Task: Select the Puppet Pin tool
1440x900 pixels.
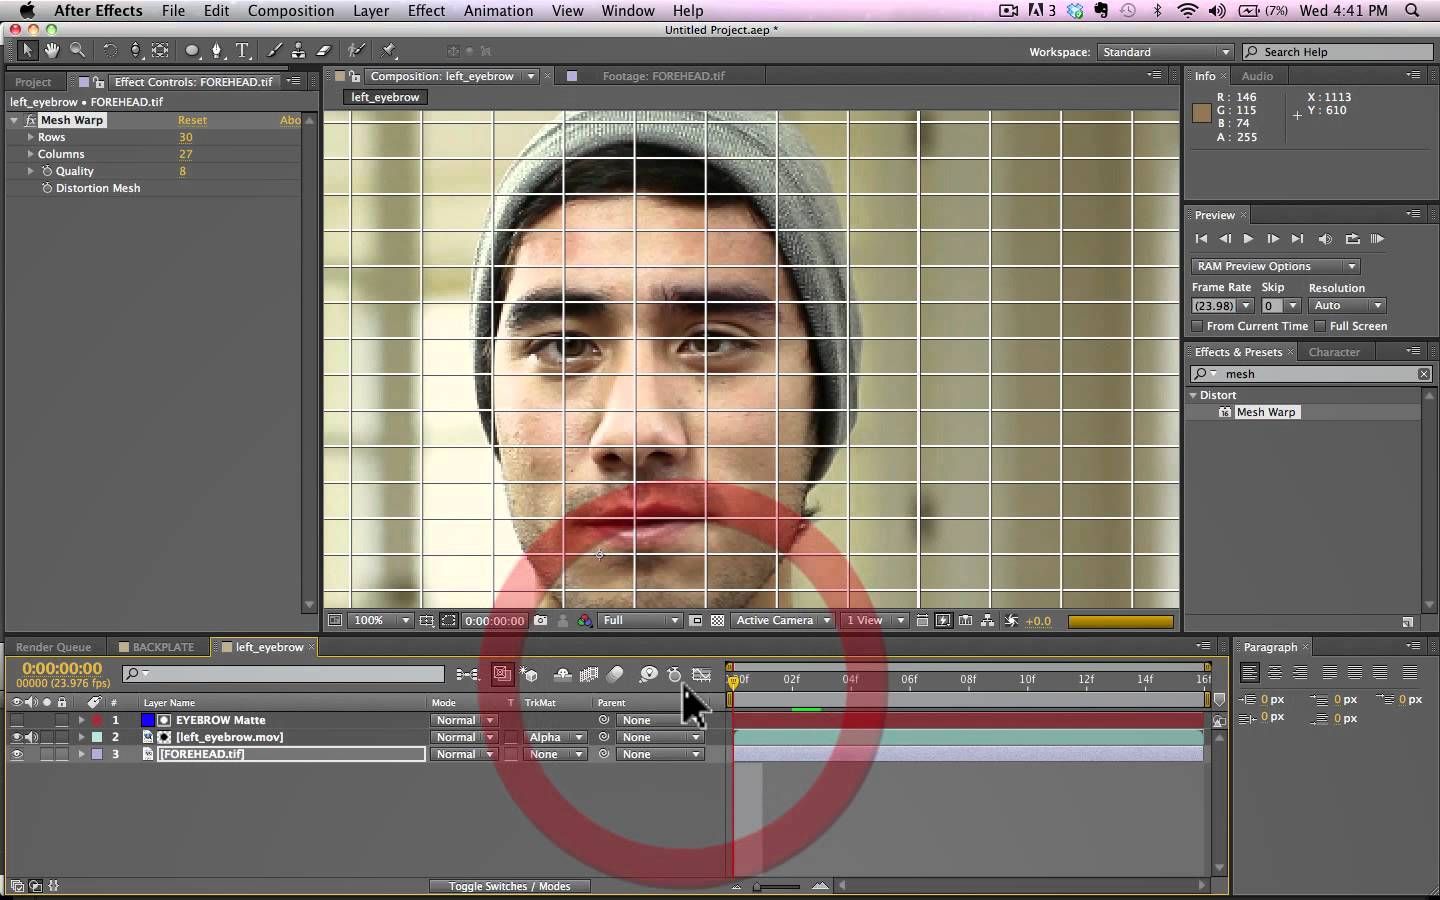Action: coord(389,50)
